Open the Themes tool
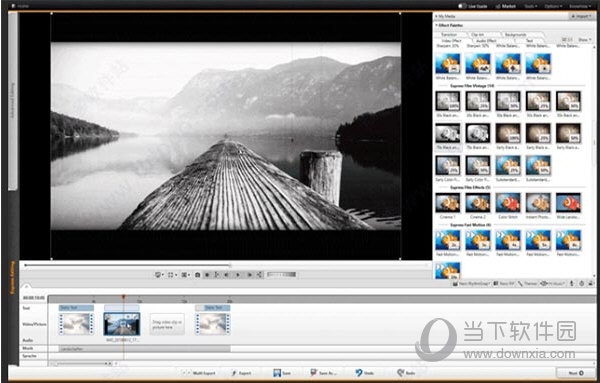Screen dimensions: 600x383 528,284
